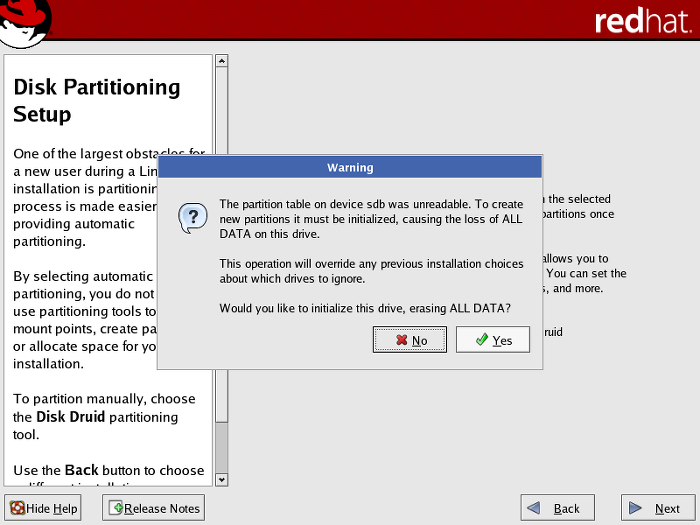
Task: Click the No button in Warning dialog
Action: point(409,340)
